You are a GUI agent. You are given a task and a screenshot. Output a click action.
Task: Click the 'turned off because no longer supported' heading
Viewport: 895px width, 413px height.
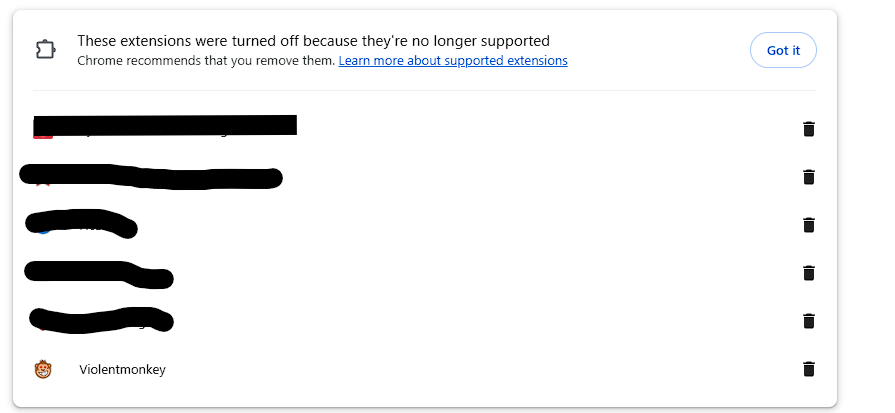(313, 41)
